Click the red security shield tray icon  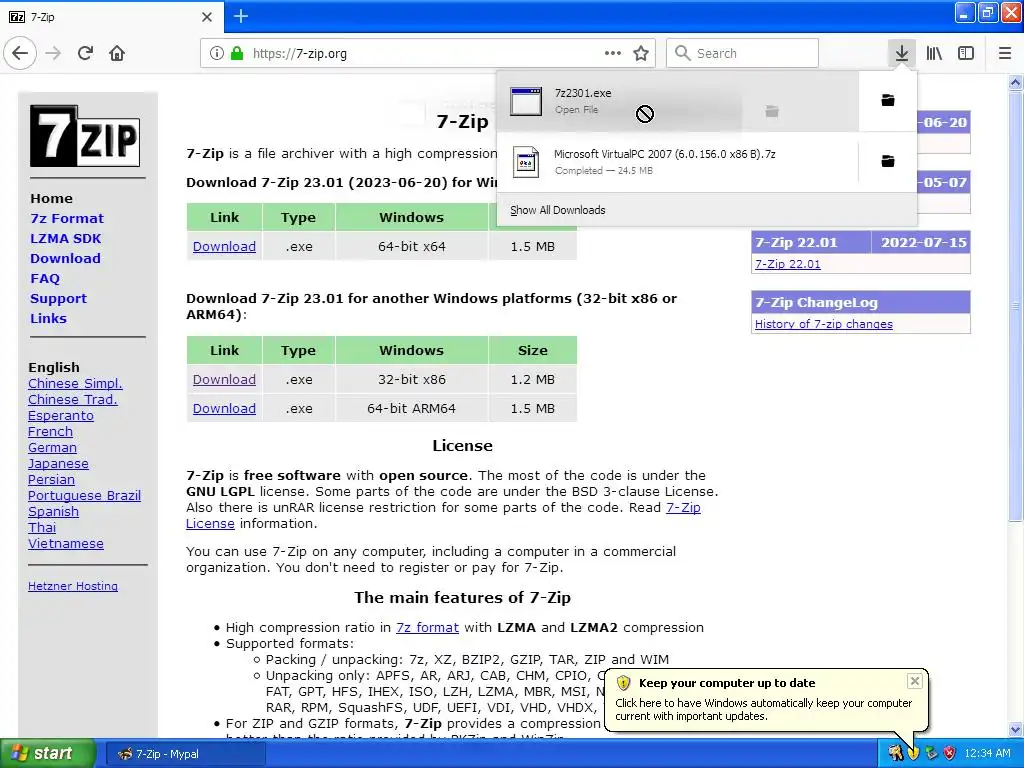coord(950,753)
